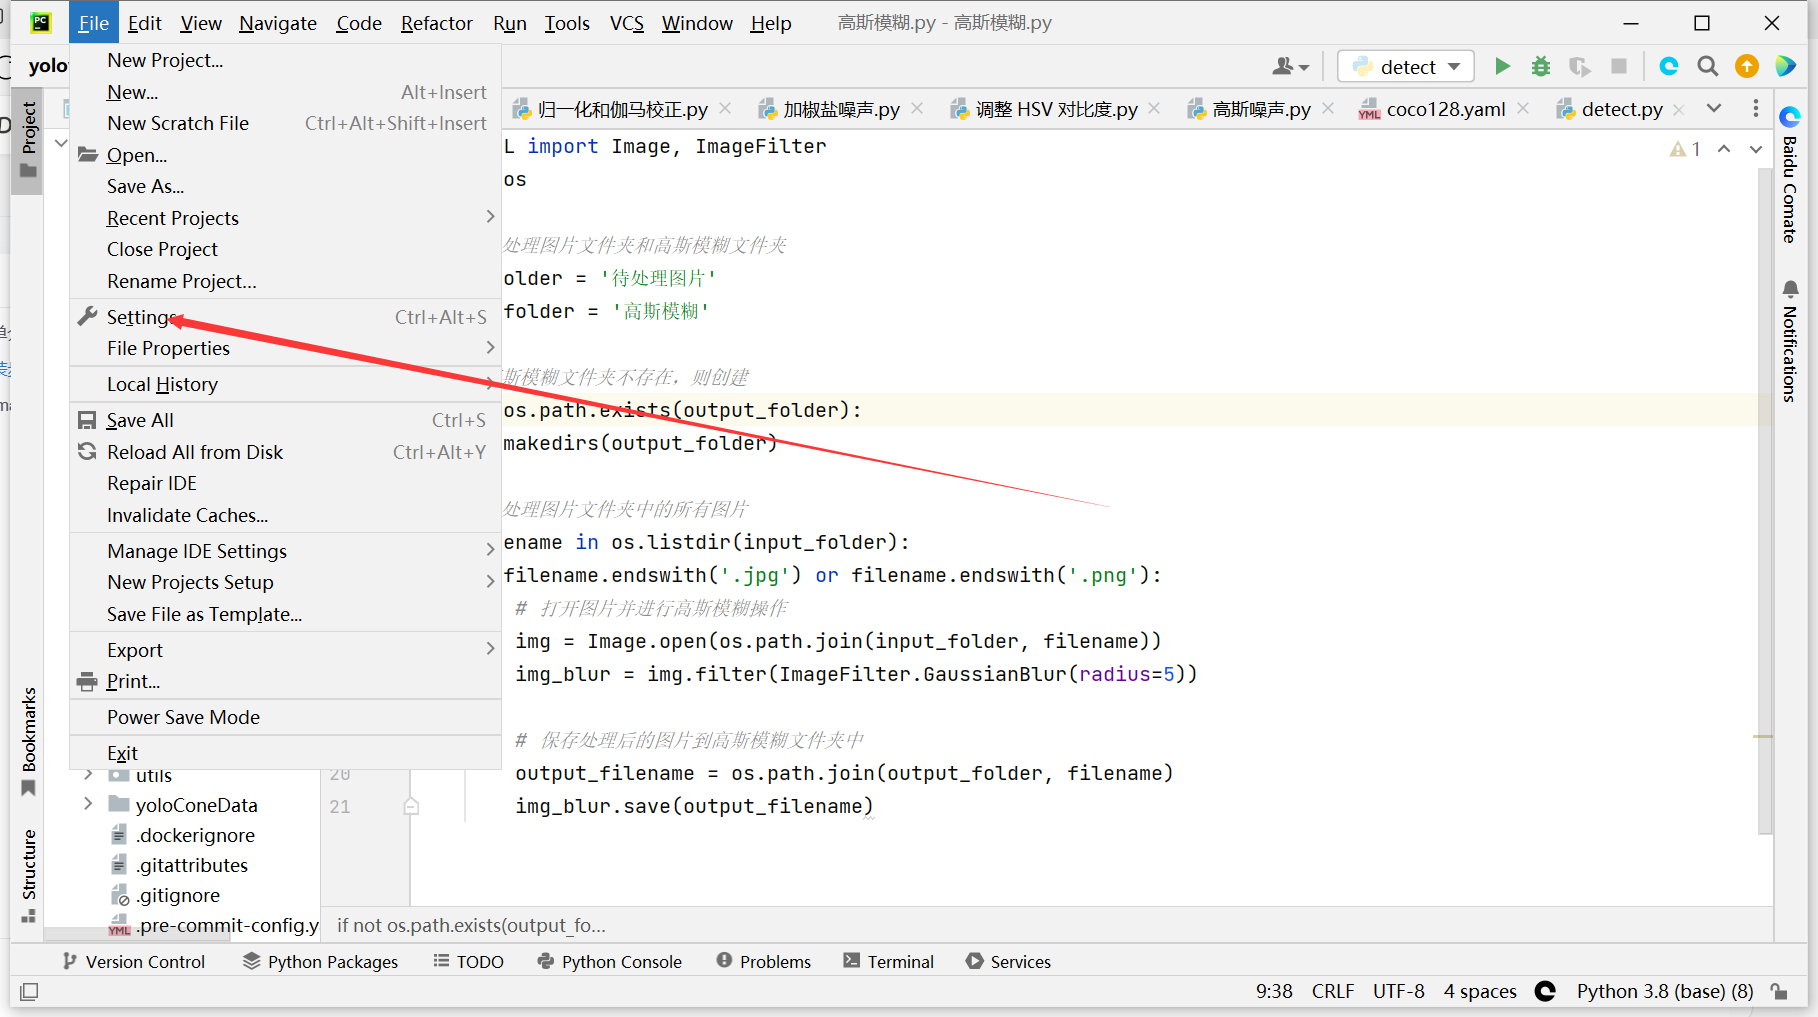Open the Terminal tool window
This screenshot has width=1818, height=1017.
click(x=888, y=961)
